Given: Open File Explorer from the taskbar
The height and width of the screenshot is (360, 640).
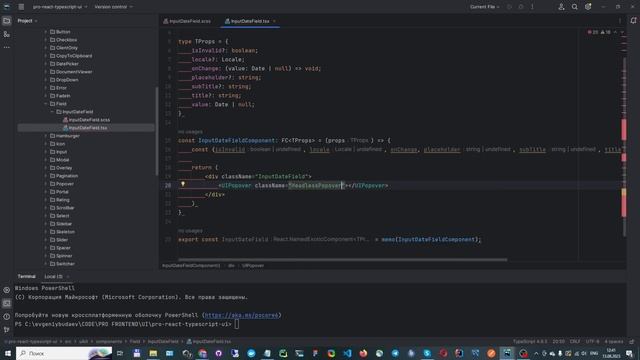Looking at the screenshot, I should pyautogui.click(x=153, y=353).
